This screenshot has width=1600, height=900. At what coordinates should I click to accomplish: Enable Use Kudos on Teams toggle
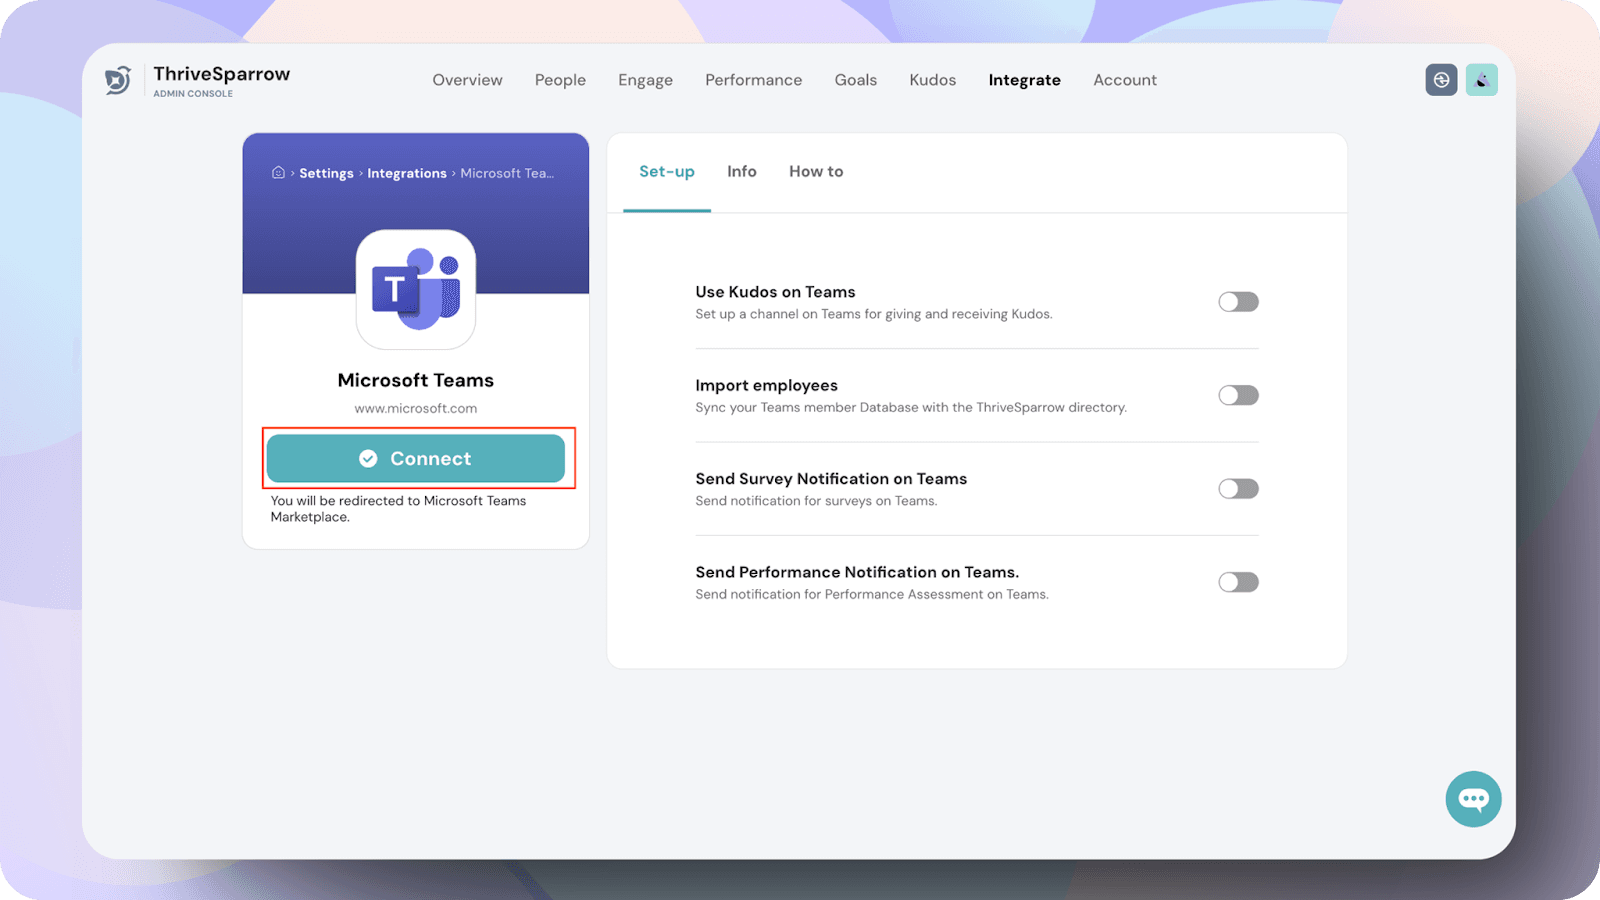coord(1238,302)
